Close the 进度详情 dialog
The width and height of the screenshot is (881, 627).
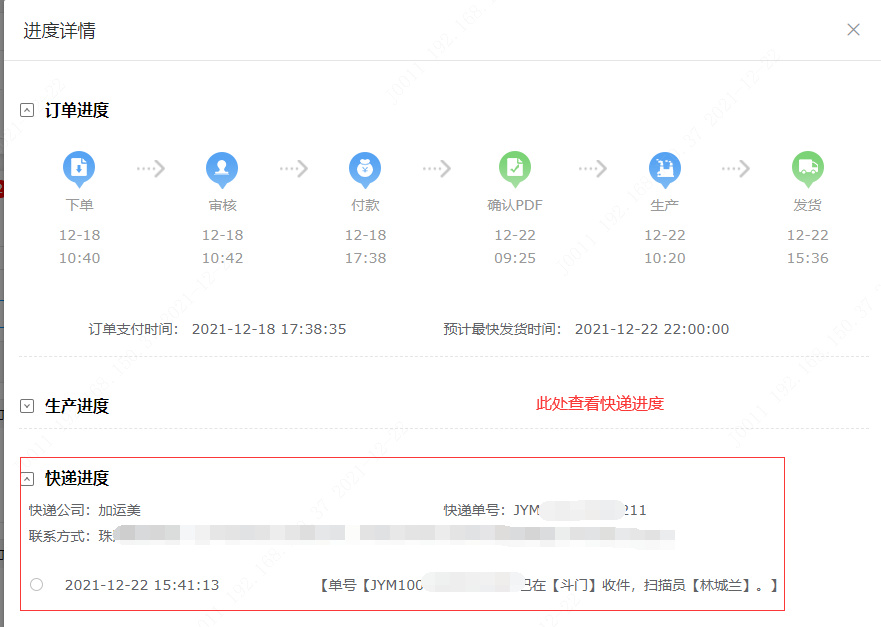(x=853, y=30)
